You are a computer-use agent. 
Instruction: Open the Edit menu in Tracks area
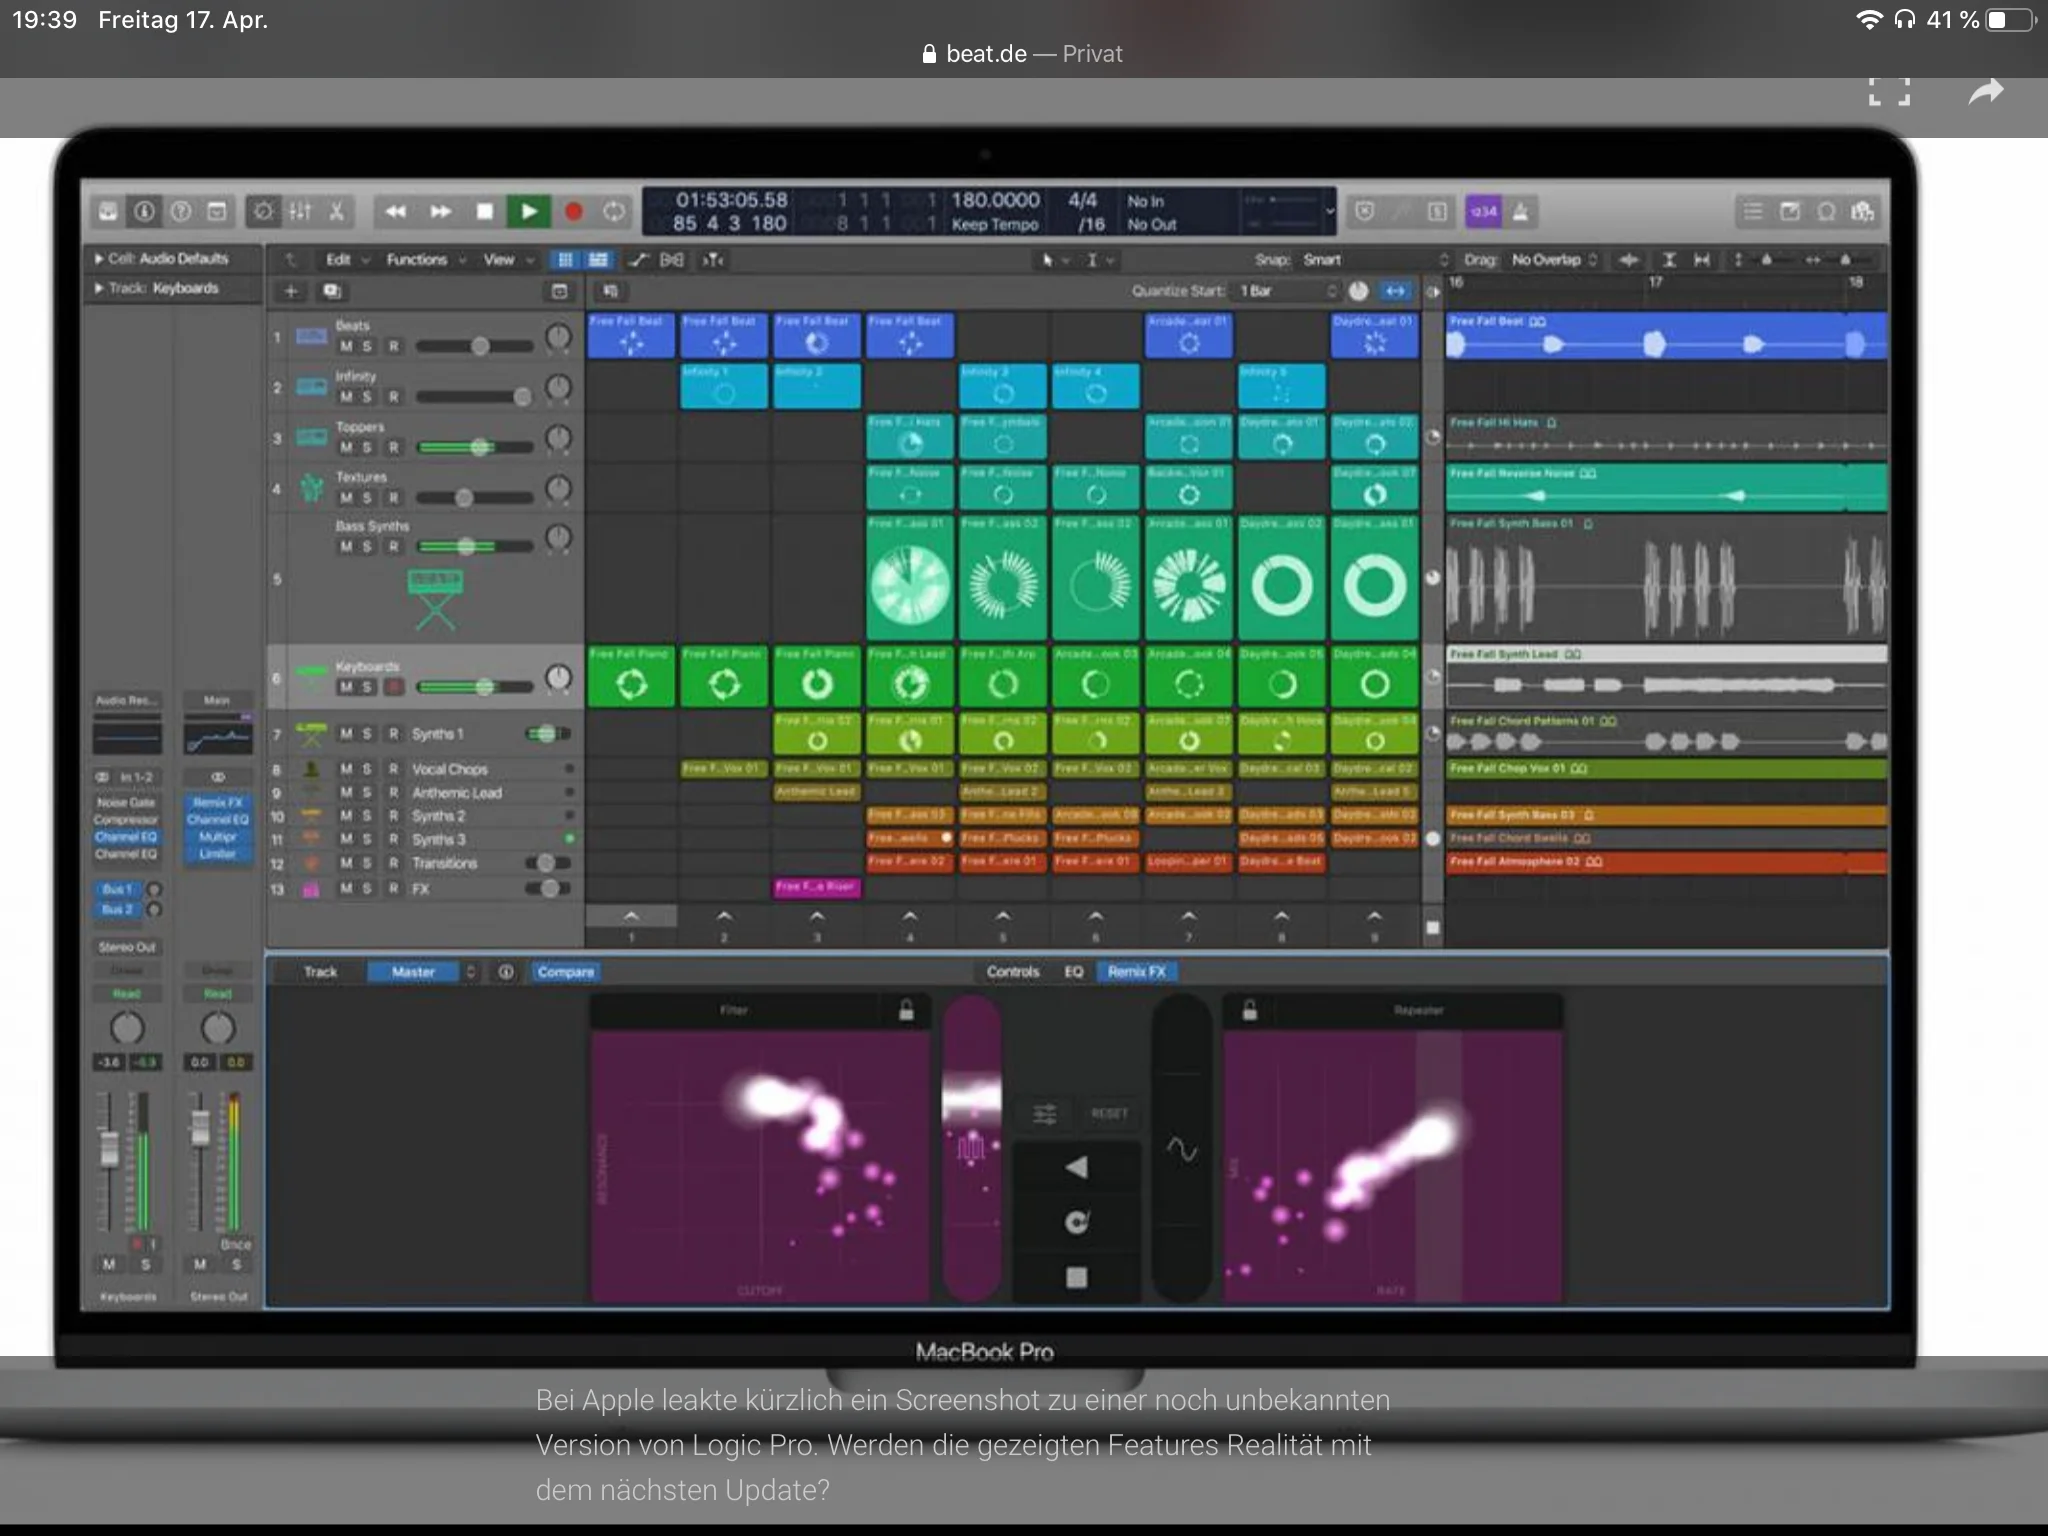click(347, 260)
